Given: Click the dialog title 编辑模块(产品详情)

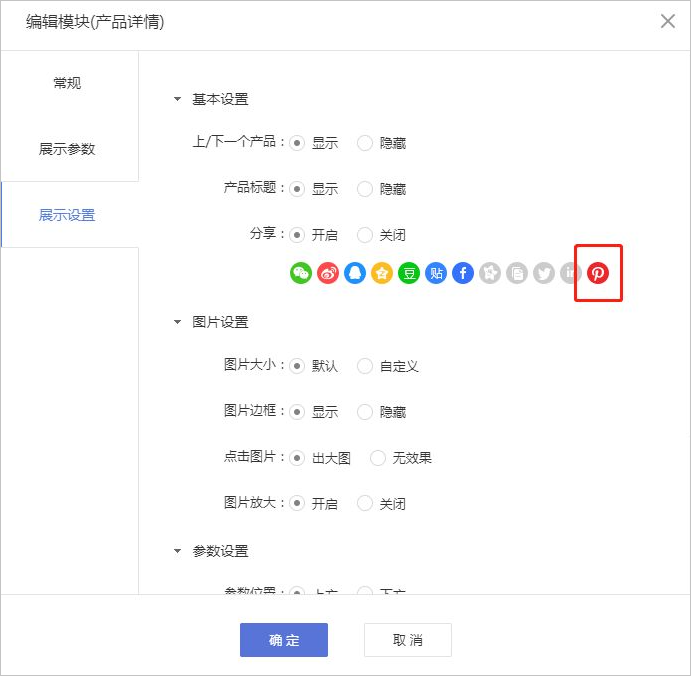Looking at the screenshot, I should coord(95,21).
